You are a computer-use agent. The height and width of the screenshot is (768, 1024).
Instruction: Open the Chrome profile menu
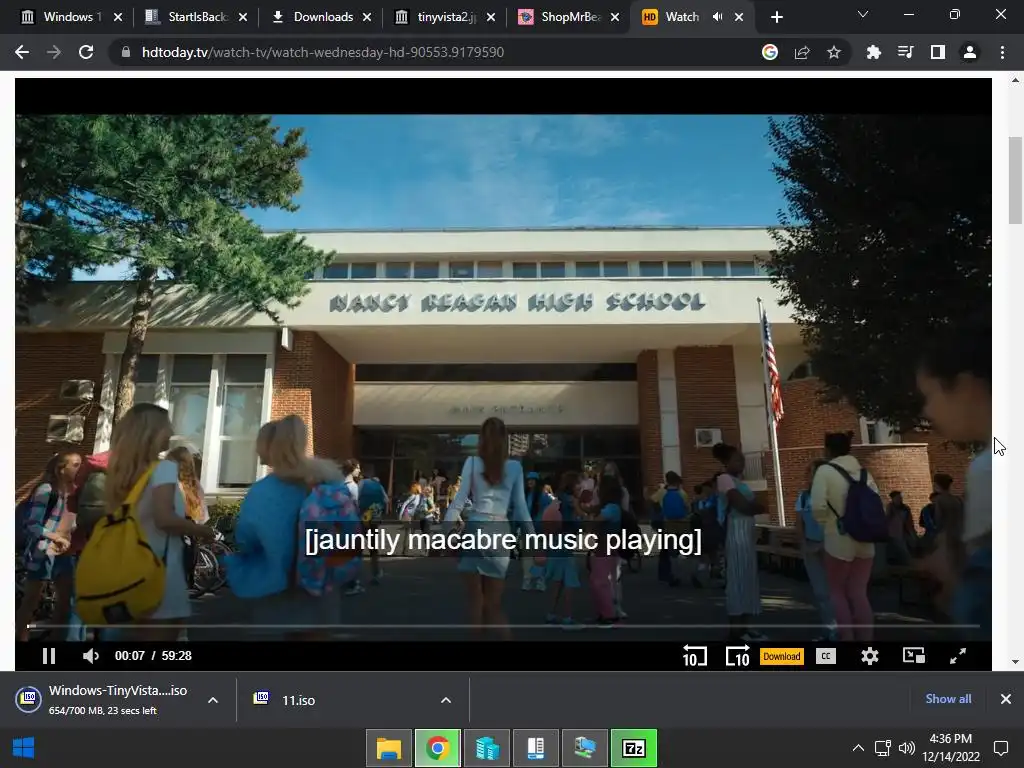[x=970, y=52]
